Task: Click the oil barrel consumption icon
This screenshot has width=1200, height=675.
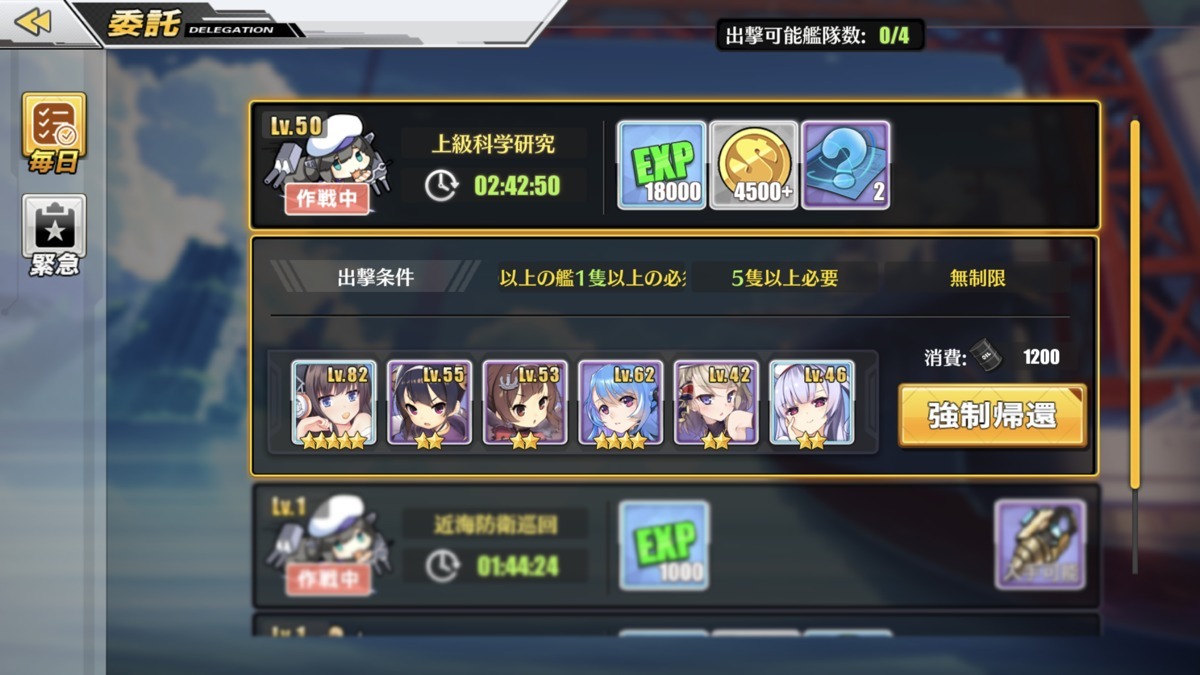Action: tap(985, 357)
